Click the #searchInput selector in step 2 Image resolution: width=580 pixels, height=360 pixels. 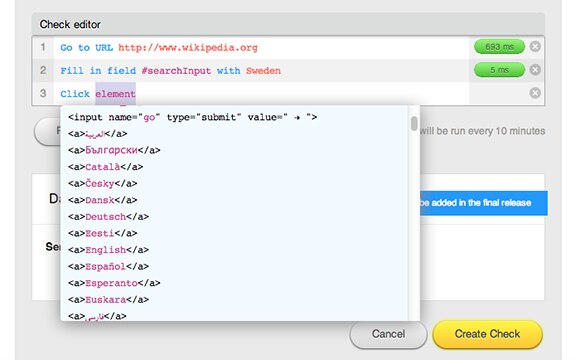pos(176,71)
